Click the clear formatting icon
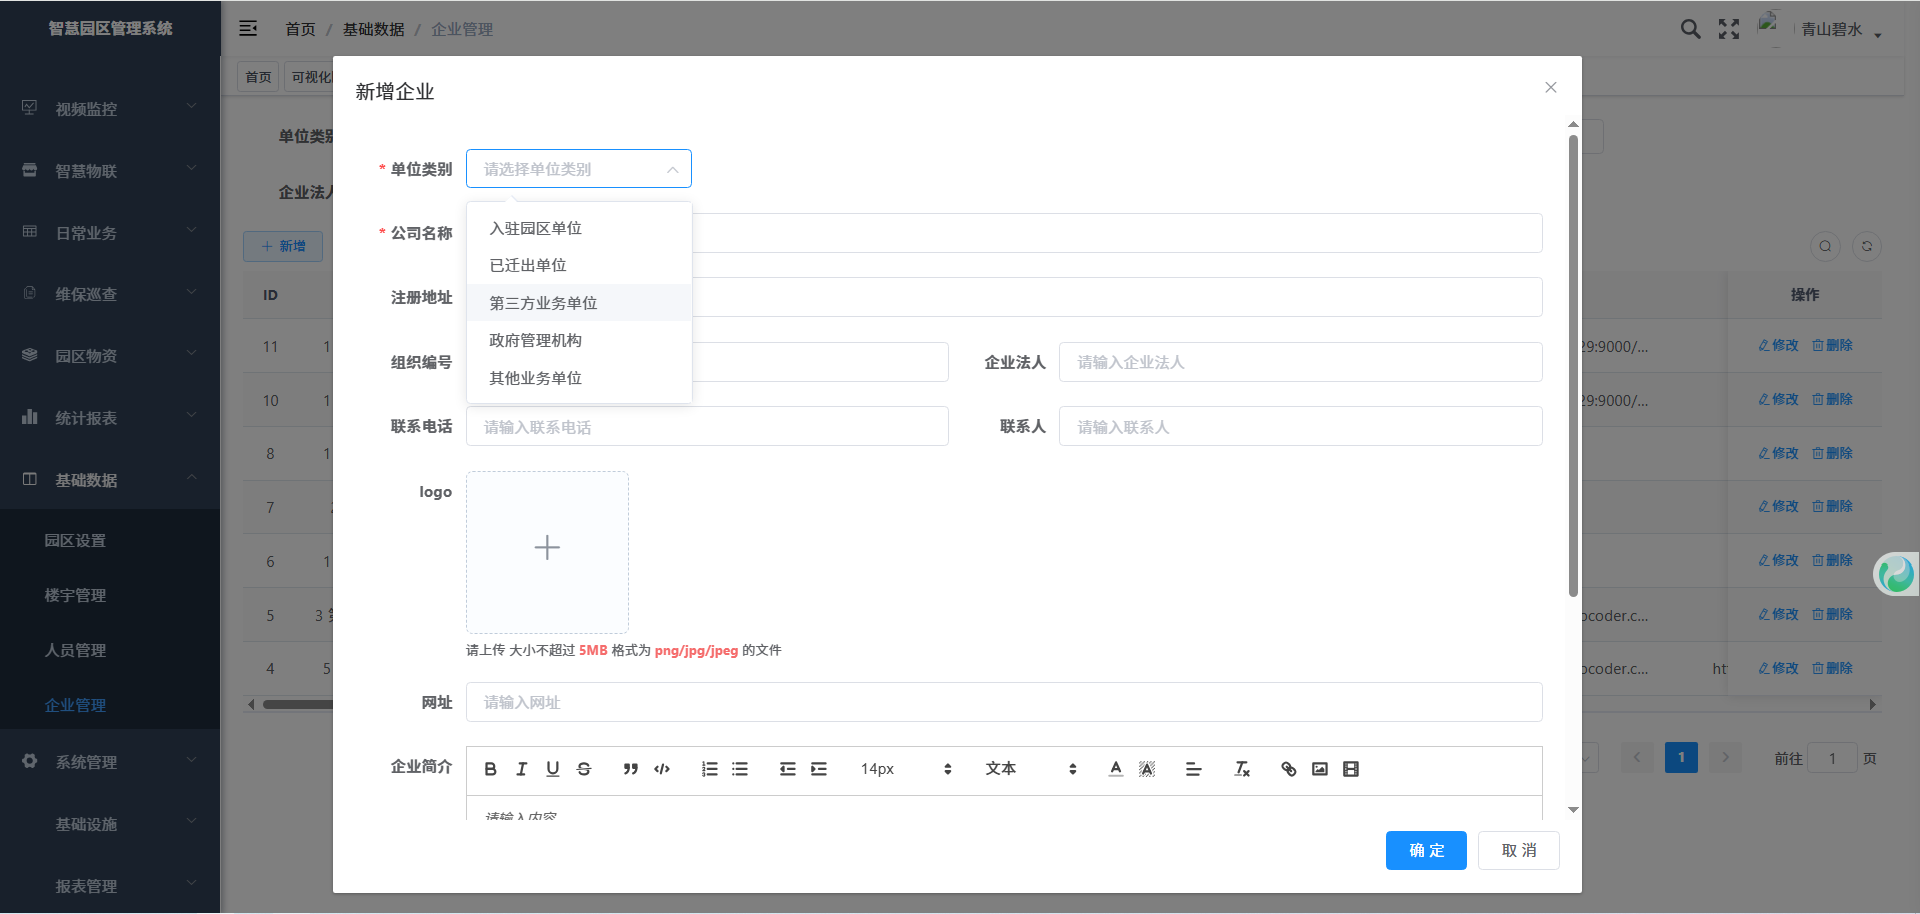1920x914 pixels. [1242, 769]
